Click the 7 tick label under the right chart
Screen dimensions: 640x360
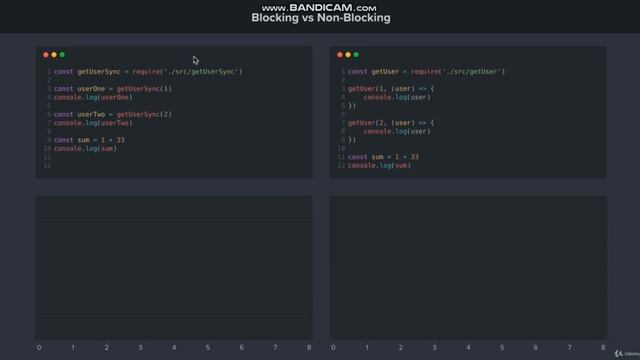pos(569,348)
